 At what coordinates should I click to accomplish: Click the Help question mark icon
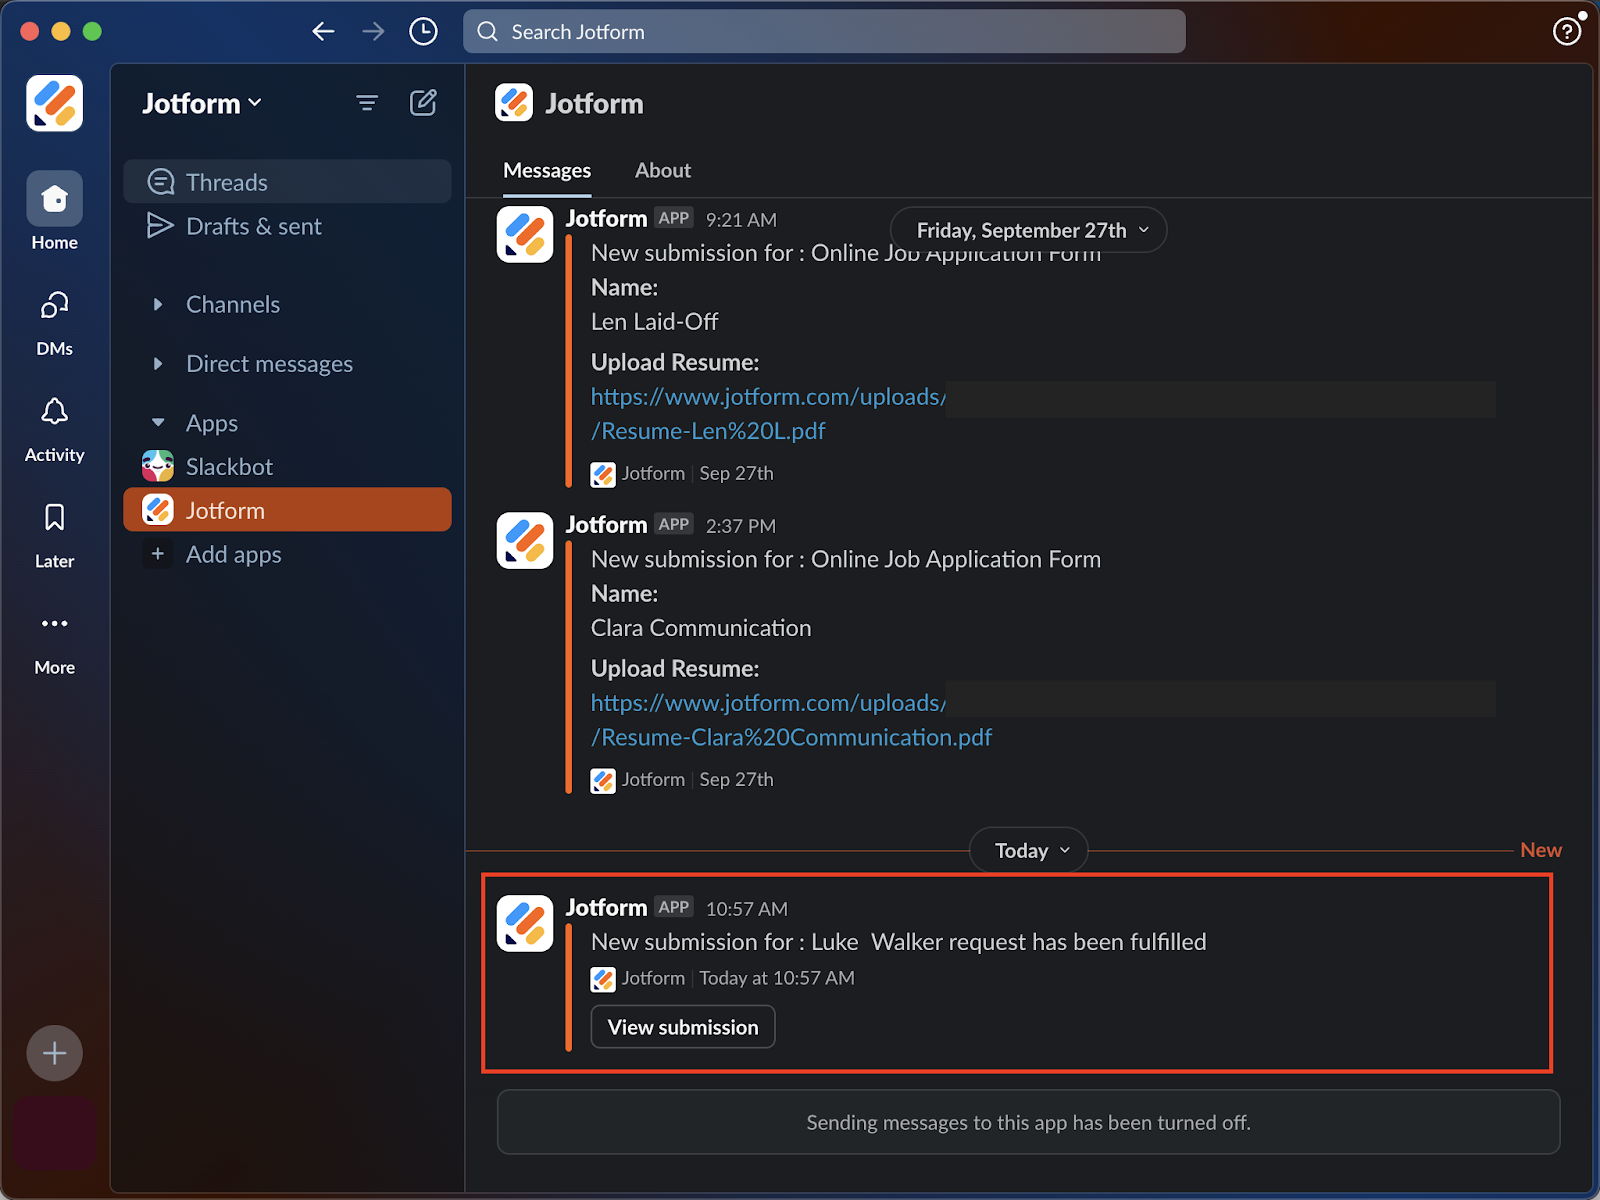tap(1566, 32)
